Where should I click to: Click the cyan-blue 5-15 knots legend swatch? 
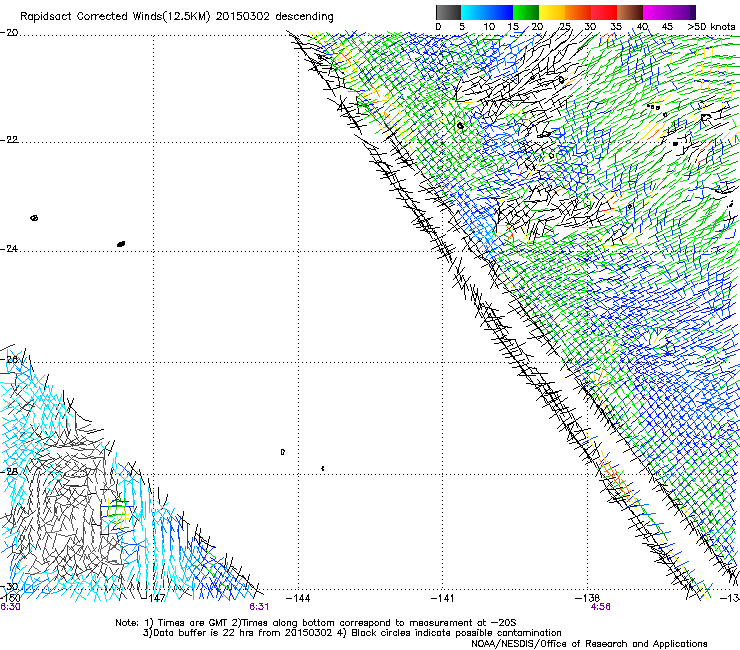487,12
